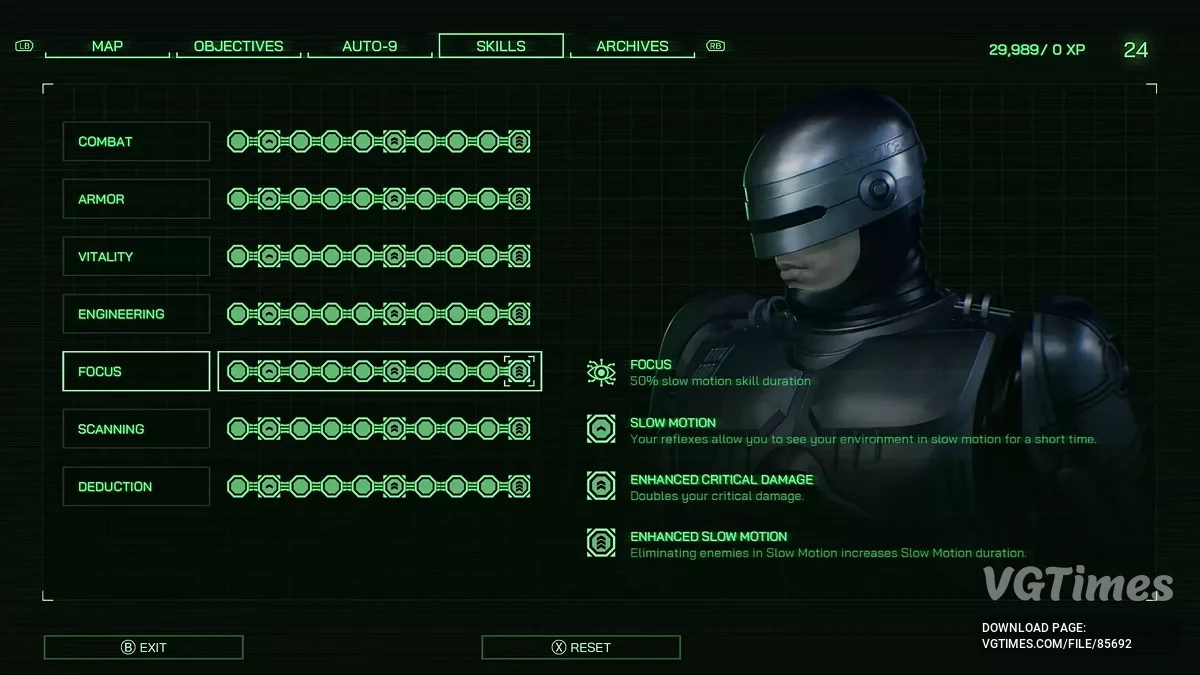The image size is (1200, 675).
Task: Switch to the Objectives tab
Action: pyautogui.click(x=238, y=45)
